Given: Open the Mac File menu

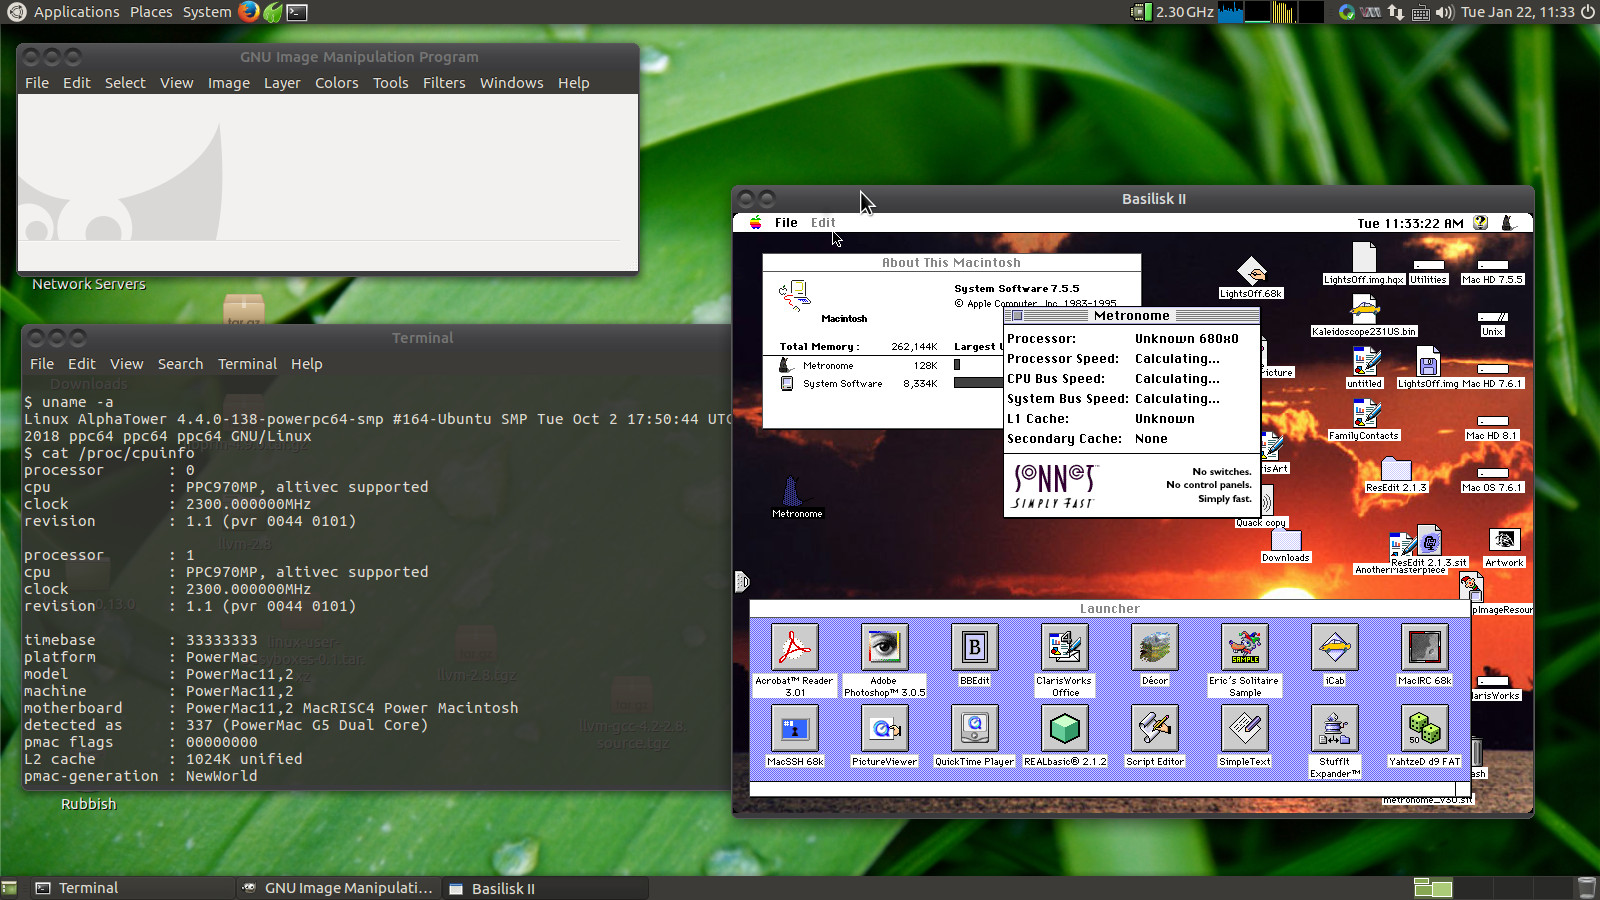Looking at the screenshot, I should [x=786, y=223].
